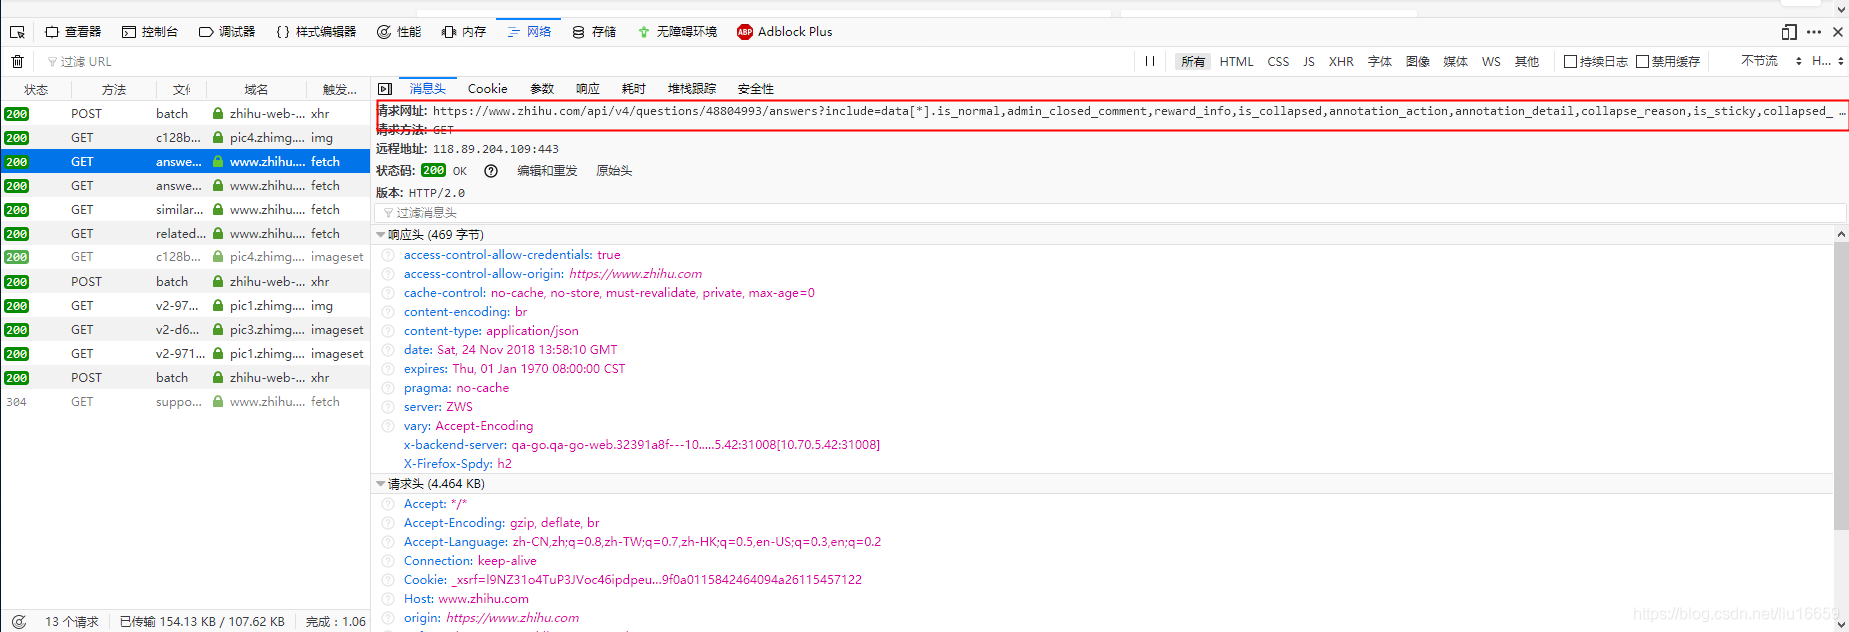Collapse the 响应头 response headers section

tap(380, 235)
